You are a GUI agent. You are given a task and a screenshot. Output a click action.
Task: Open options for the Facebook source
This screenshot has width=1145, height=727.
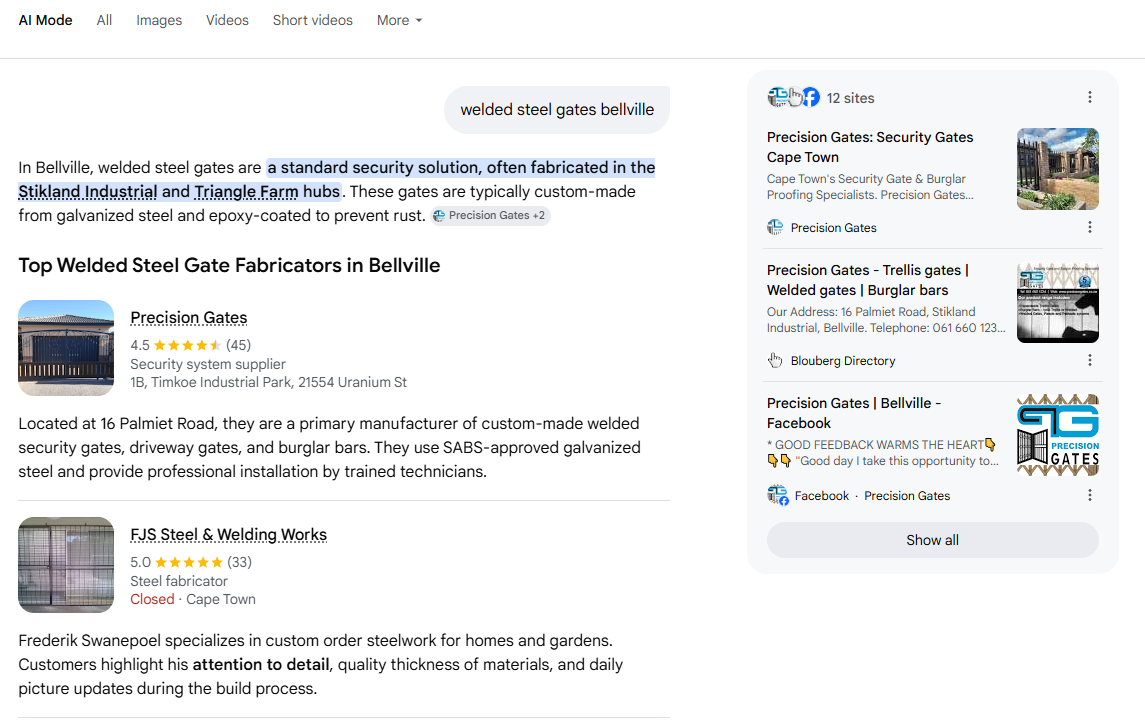point(1090,495)
